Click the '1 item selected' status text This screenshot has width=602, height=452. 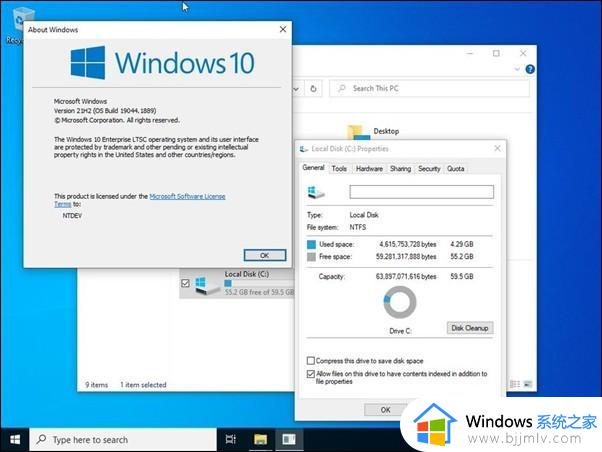143,385
